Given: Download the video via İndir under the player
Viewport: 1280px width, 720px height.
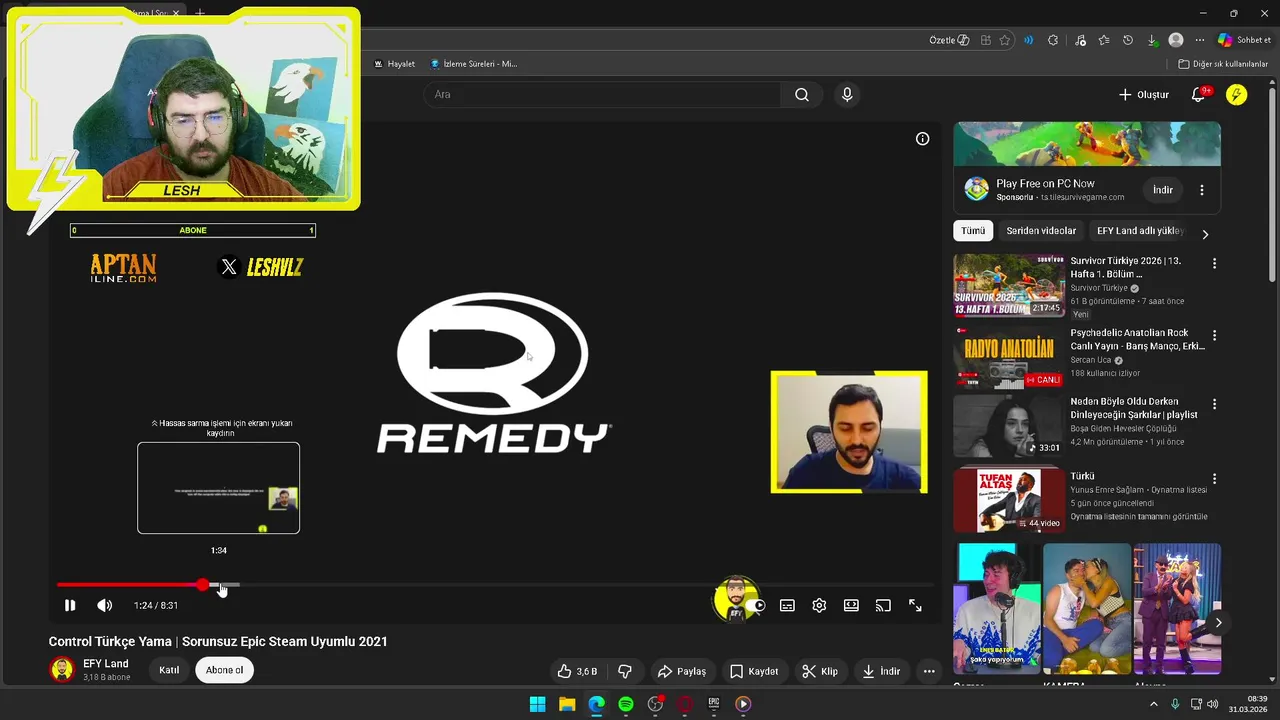Looking at the screenshot, I should tap(881, 671).
